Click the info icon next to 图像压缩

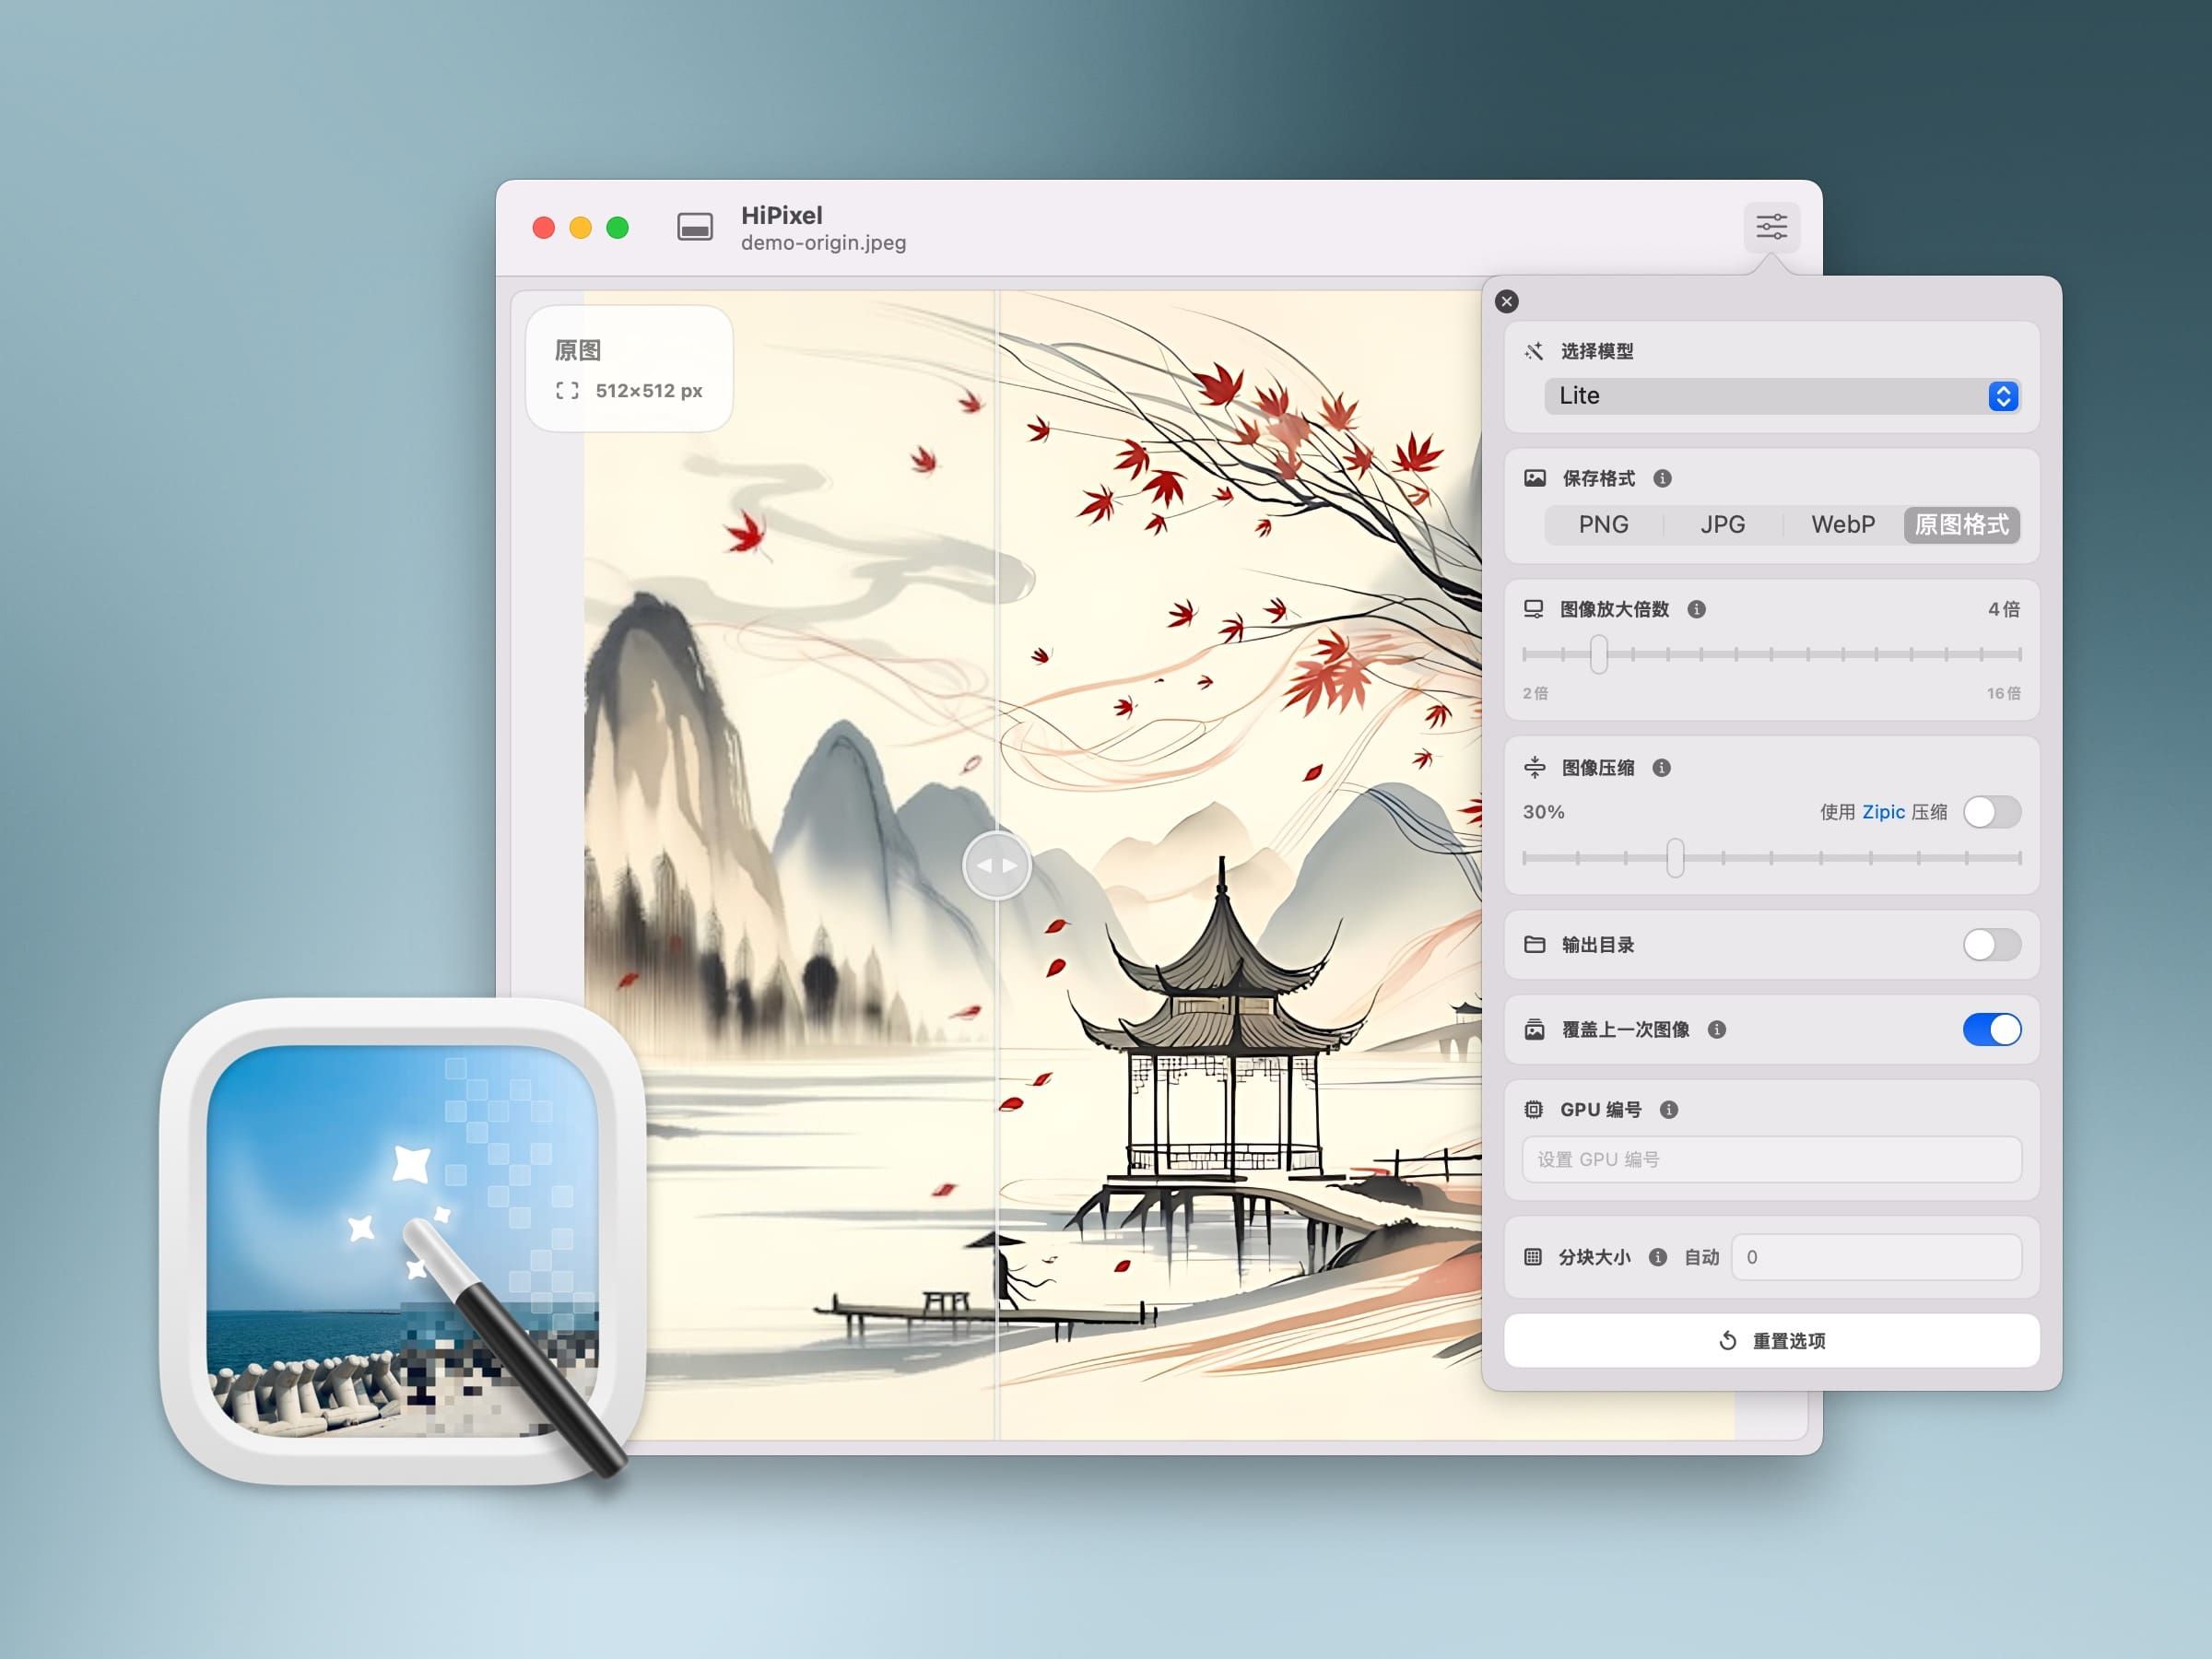tap(1661, 767)
